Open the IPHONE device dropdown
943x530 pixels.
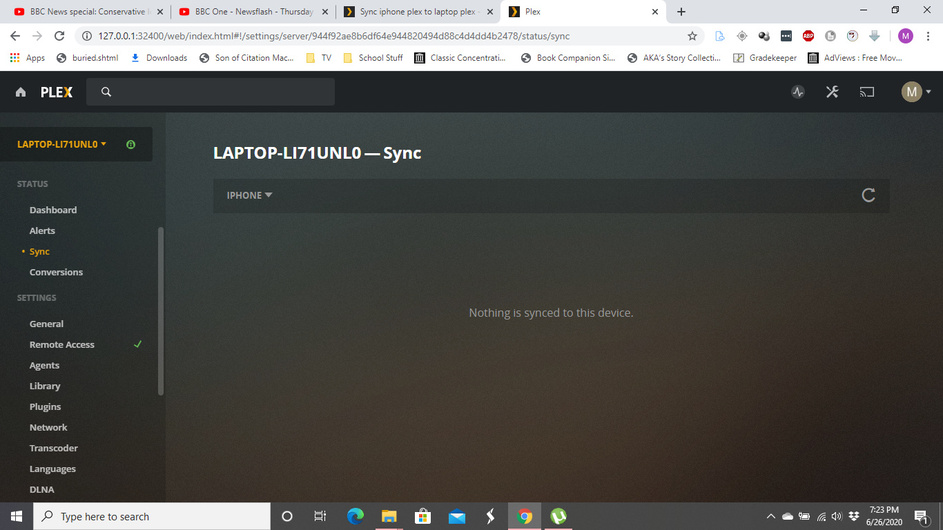click(249, 196)
